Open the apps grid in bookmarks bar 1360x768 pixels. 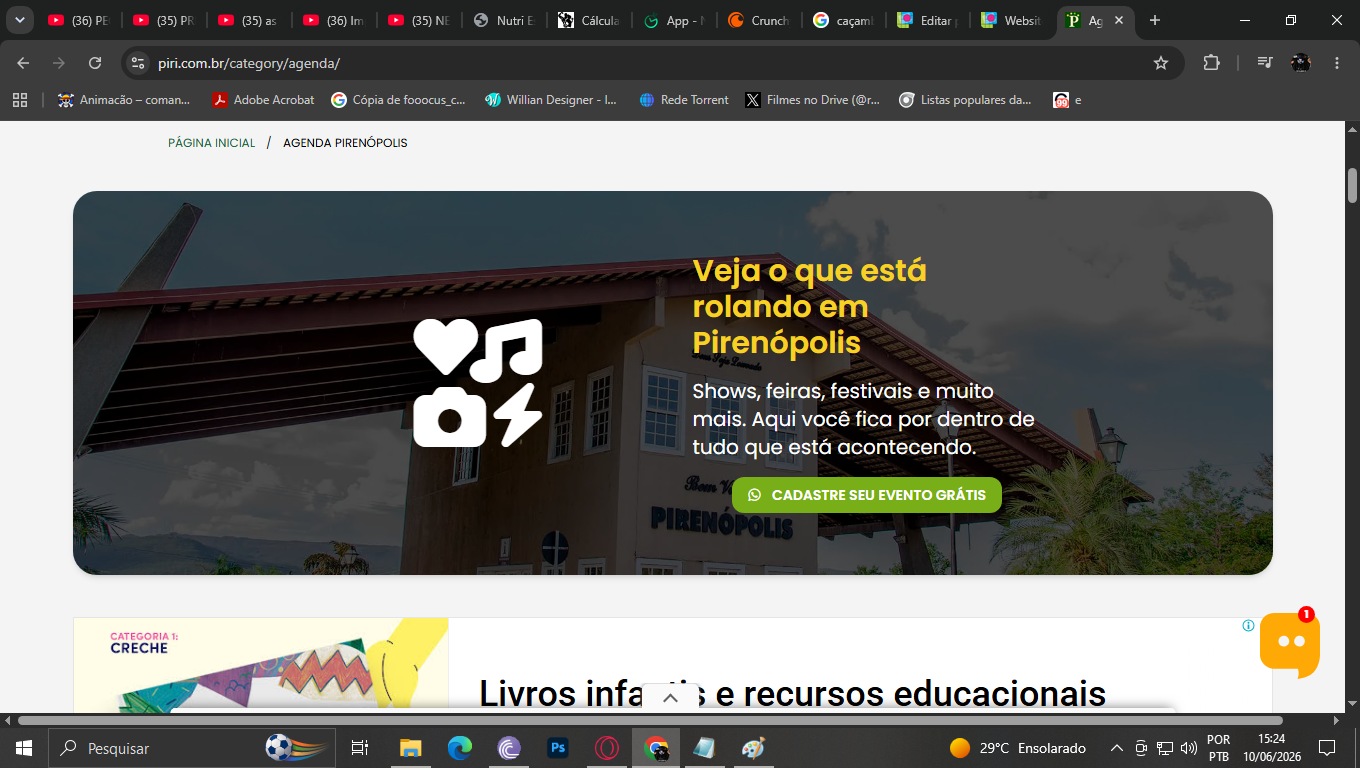[19, 100]
